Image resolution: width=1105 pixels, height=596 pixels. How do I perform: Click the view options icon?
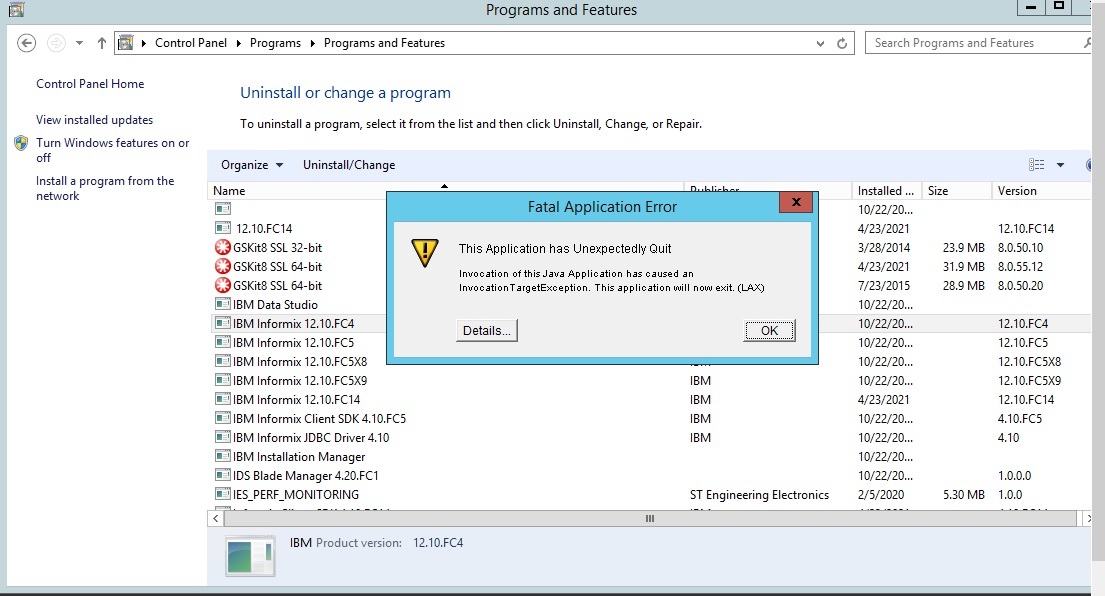(1037, 165)
